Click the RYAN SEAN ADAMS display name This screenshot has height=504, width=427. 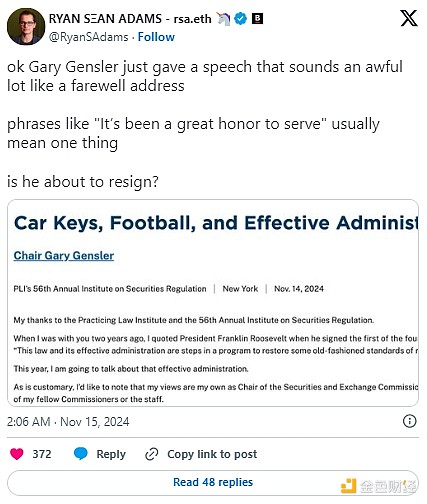[105, 19]
